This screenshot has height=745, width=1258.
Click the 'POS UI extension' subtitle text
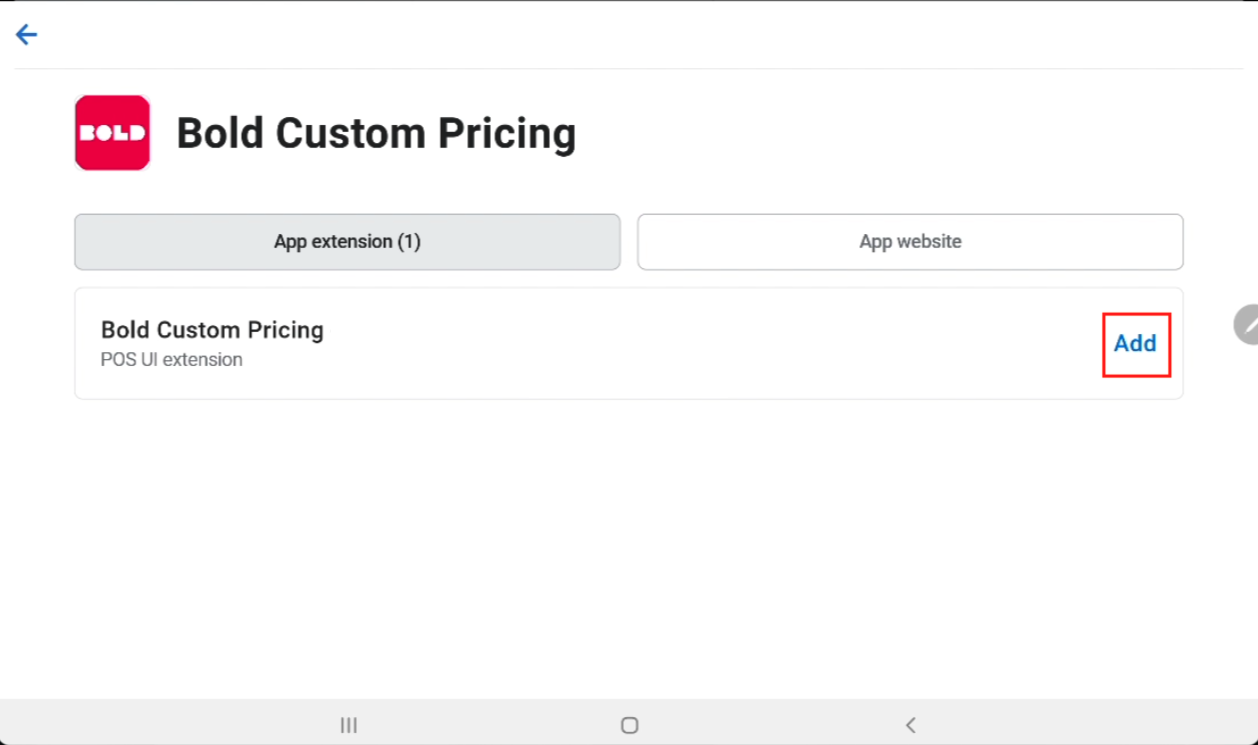pyautogui.click(x=172, y=360)
